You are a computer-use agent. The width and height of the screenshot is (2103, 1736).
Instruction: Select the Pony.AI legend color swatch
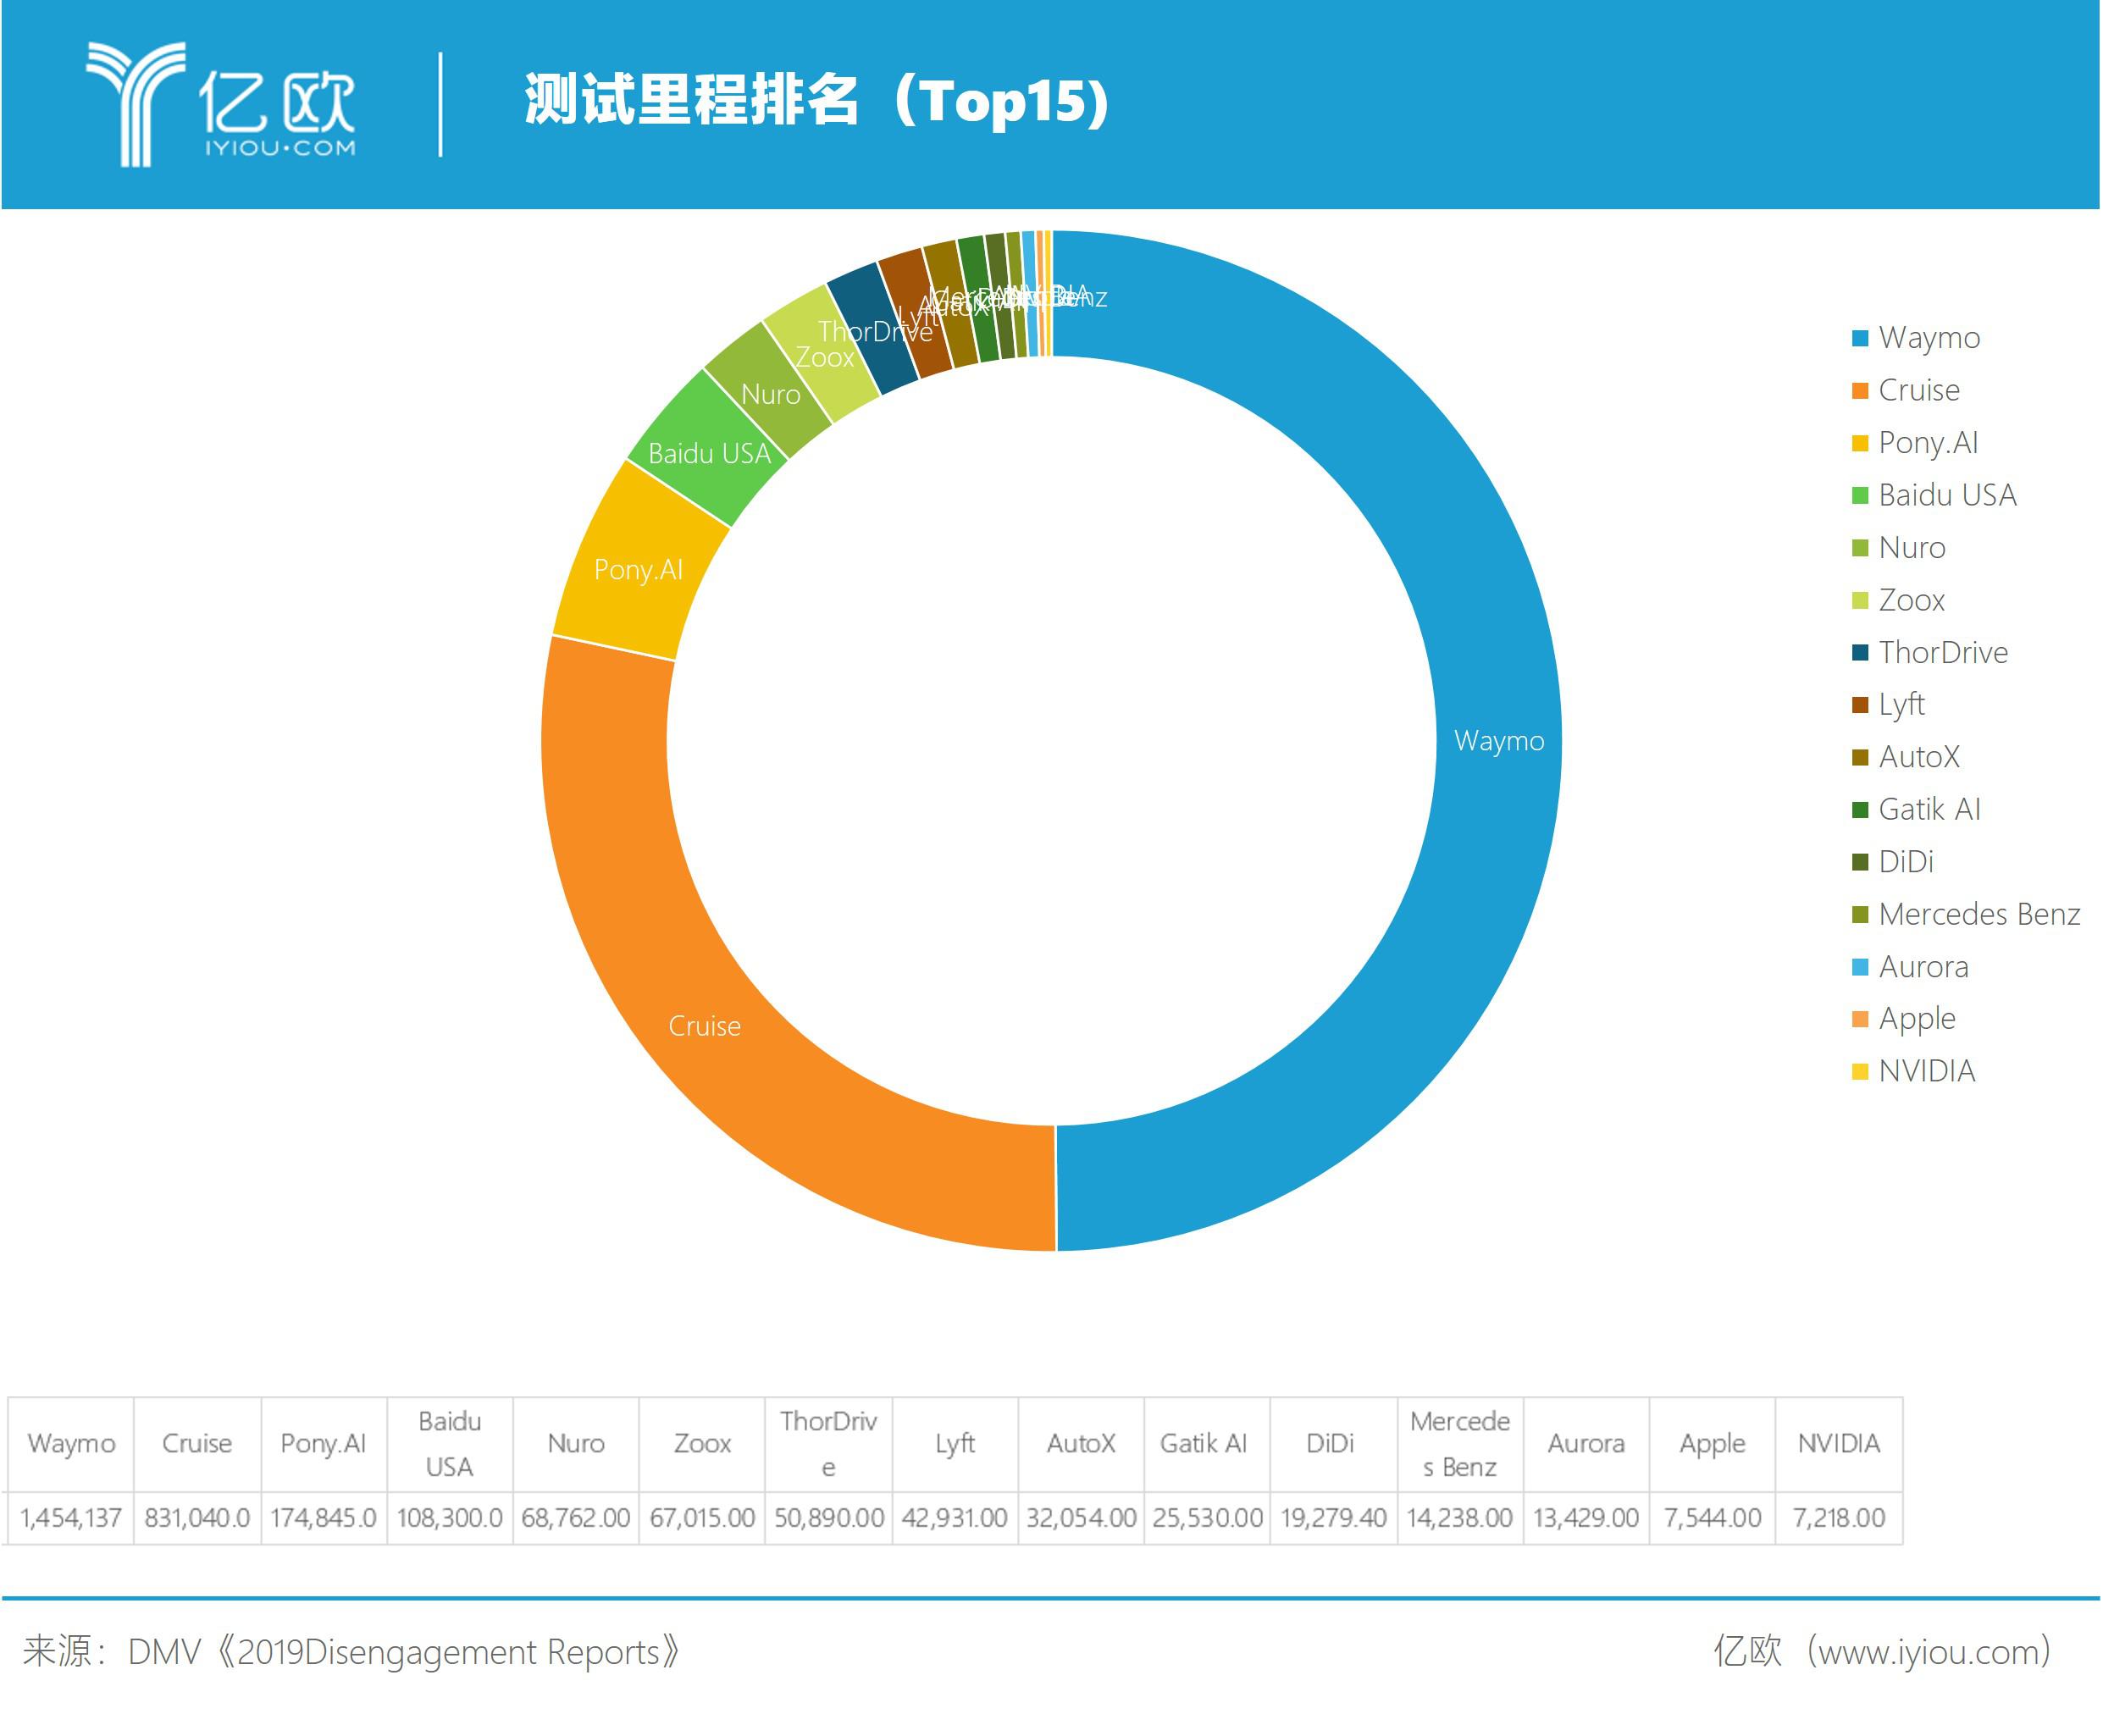1860,443
